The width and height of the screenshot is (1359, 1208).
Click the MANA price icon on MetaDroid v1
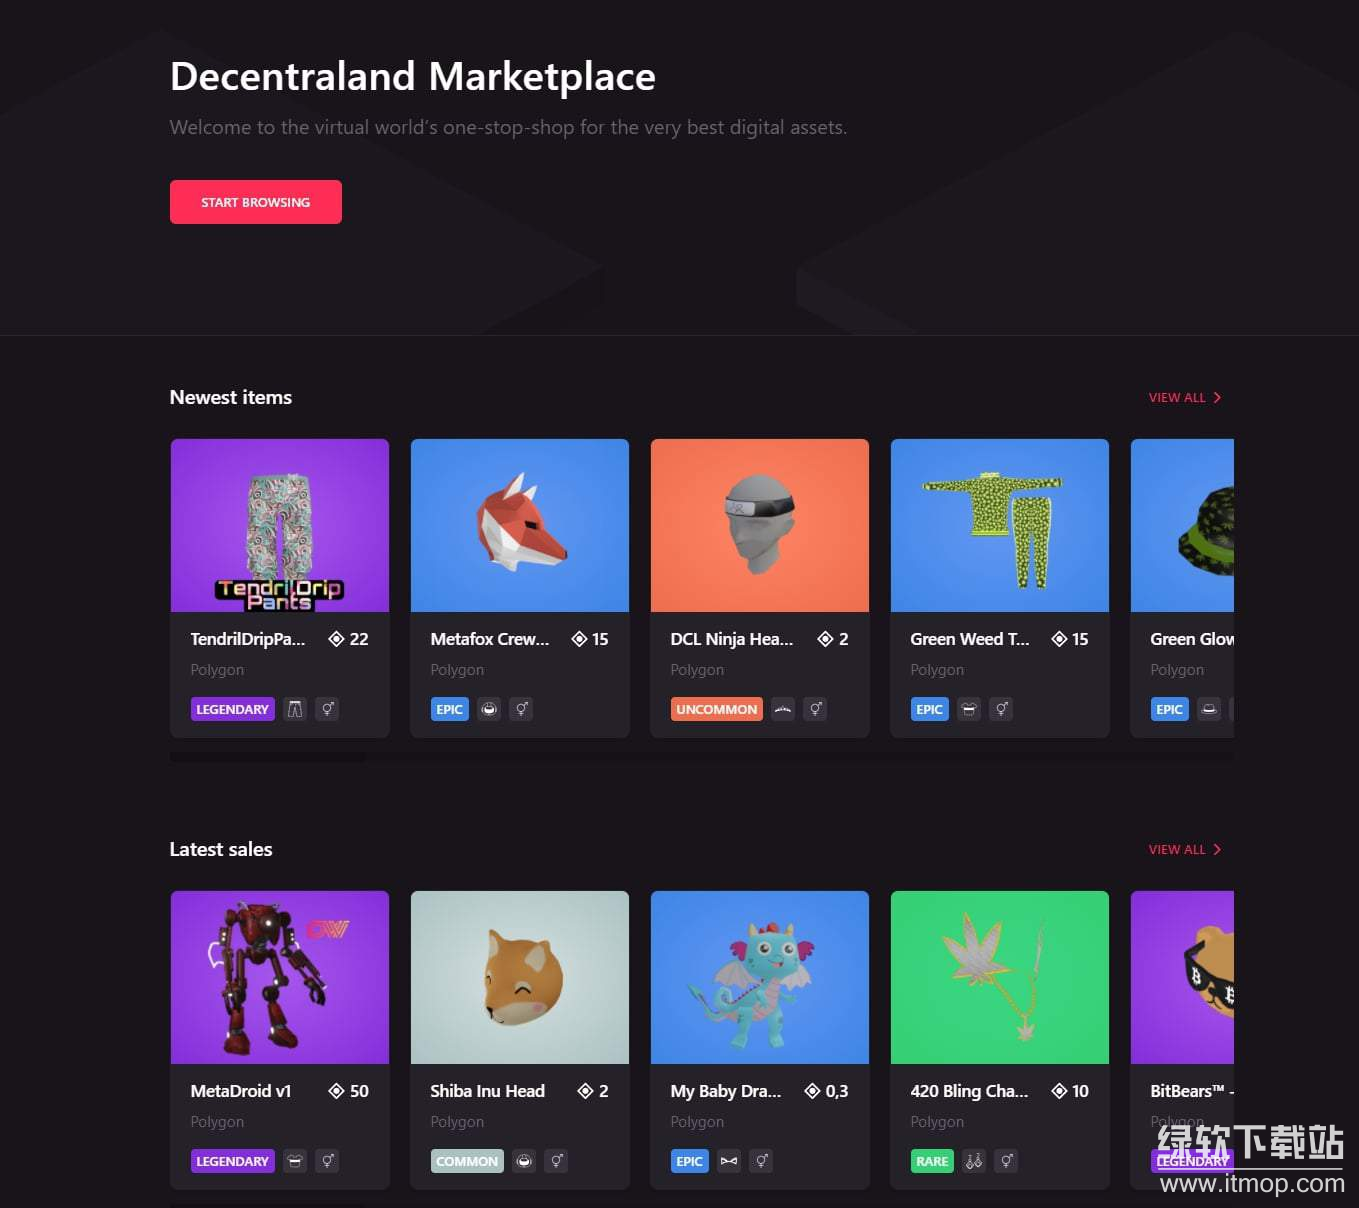[336, 1091]
